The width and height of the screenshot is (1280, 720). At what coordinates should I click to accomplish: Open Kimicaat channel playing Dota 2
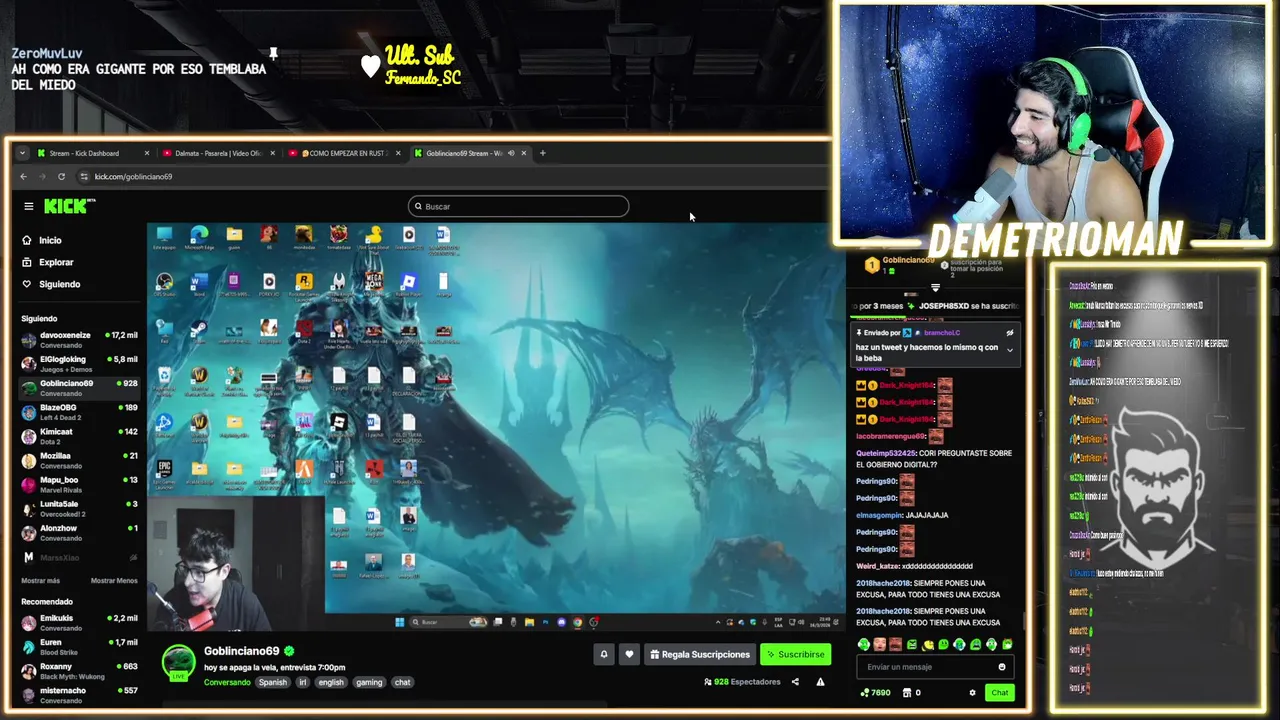[80, 436]
